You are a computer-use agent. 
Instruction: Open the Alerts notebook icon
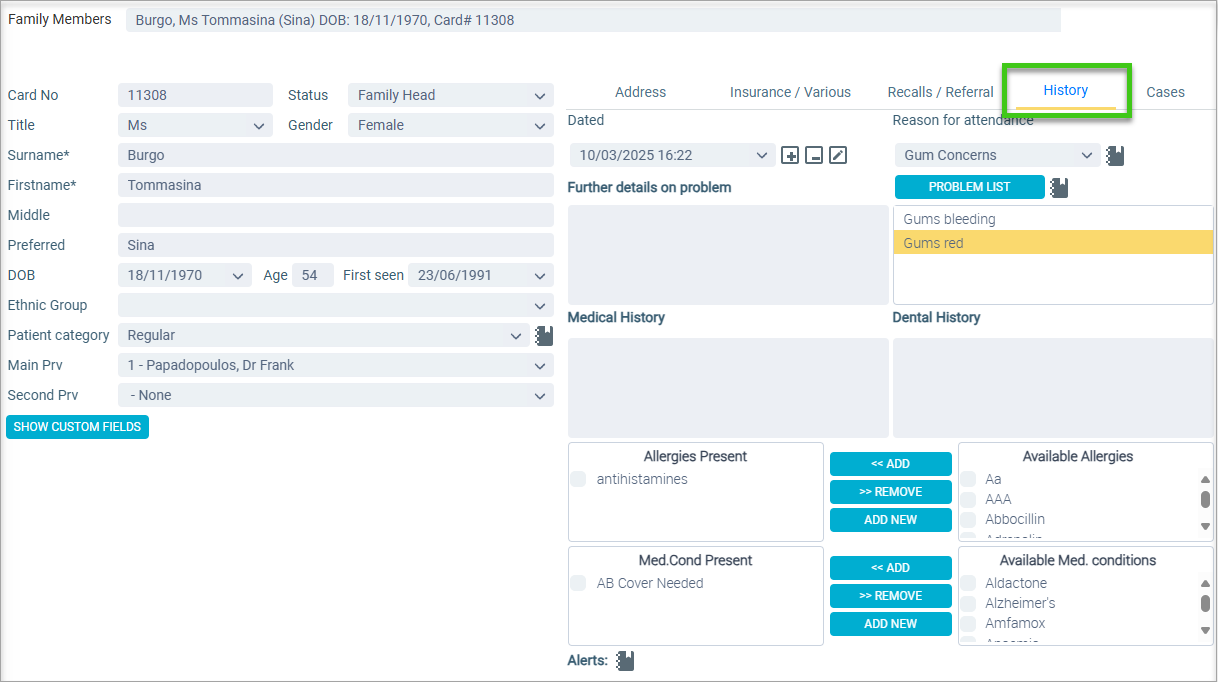coord(625,660)
